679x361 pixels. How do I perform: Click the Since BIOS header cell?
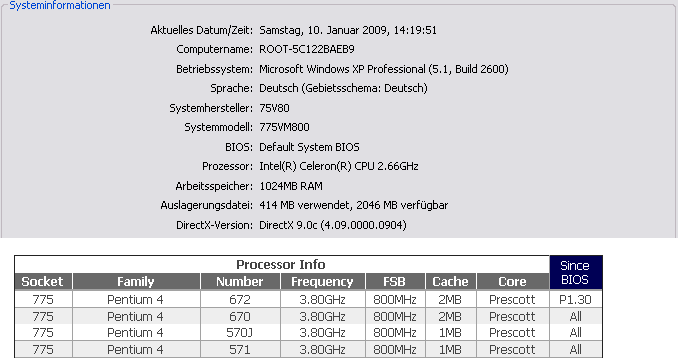pyautogui.click(x=576, y=273)
